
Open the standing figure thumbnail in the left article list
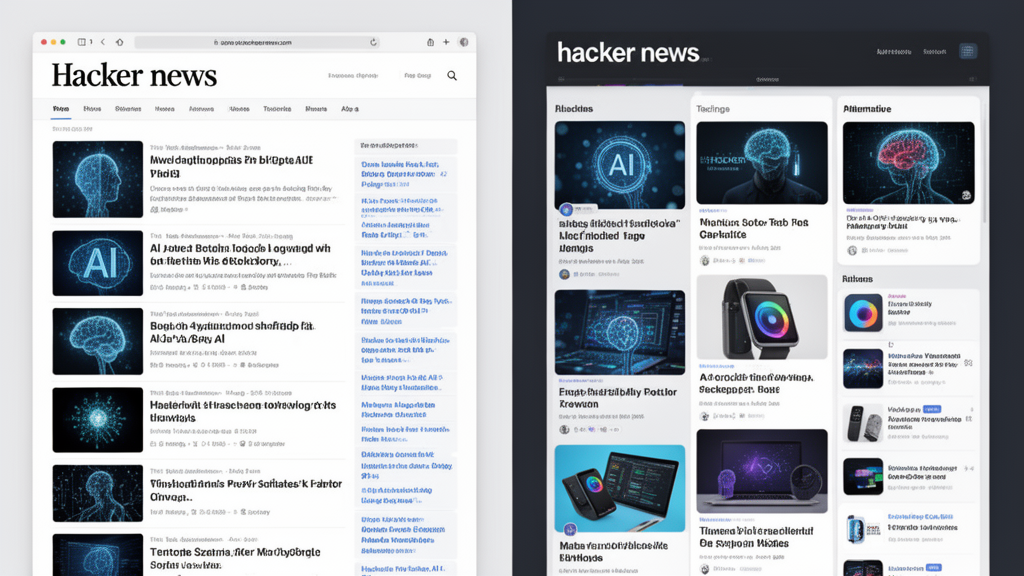[x=97, y=493]
